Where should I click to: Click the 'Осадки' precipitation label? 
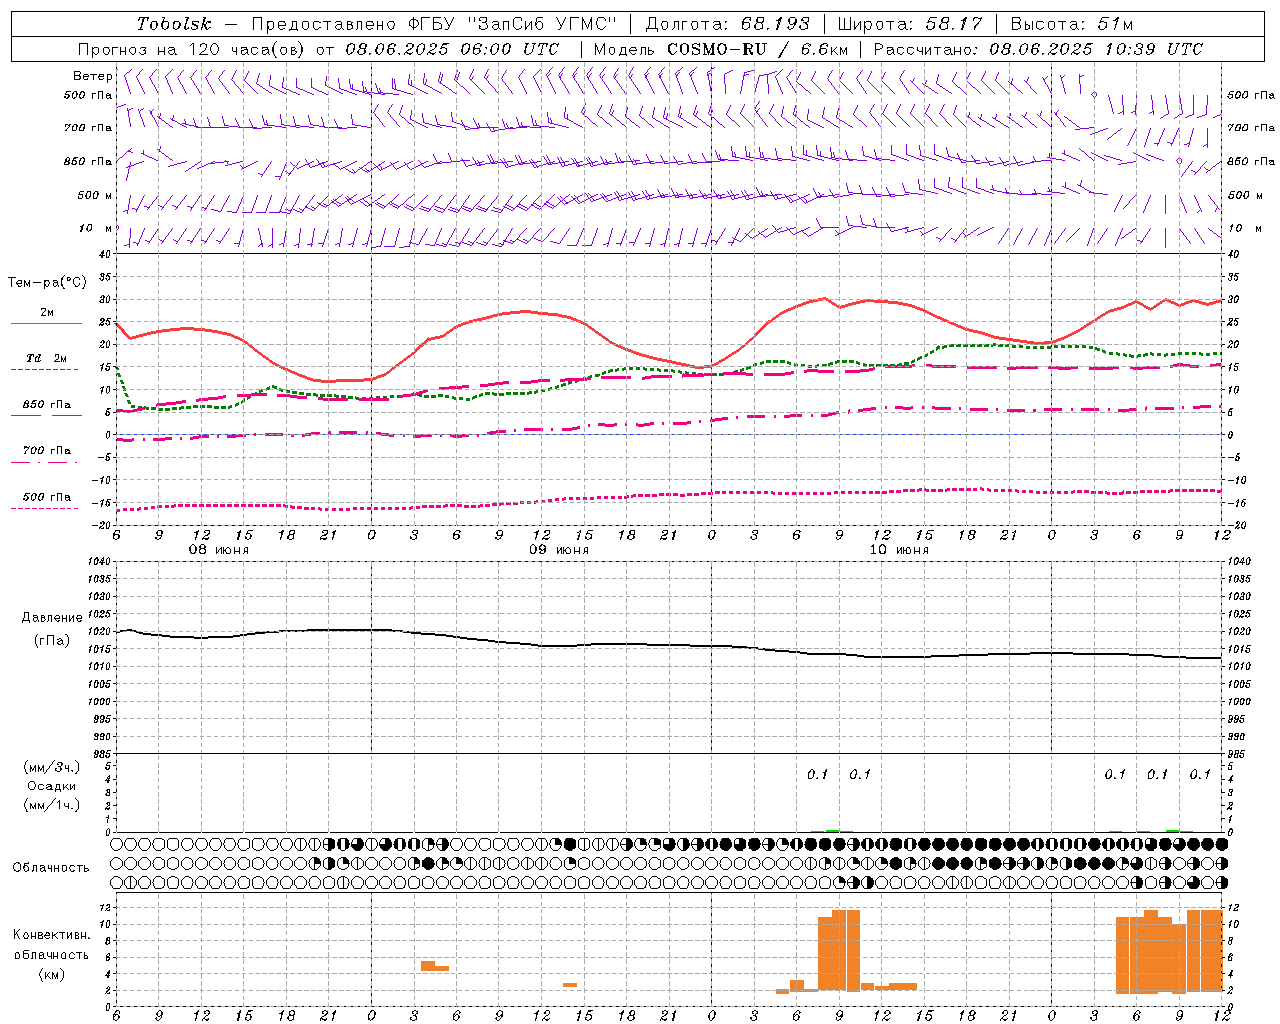(51, 786)
